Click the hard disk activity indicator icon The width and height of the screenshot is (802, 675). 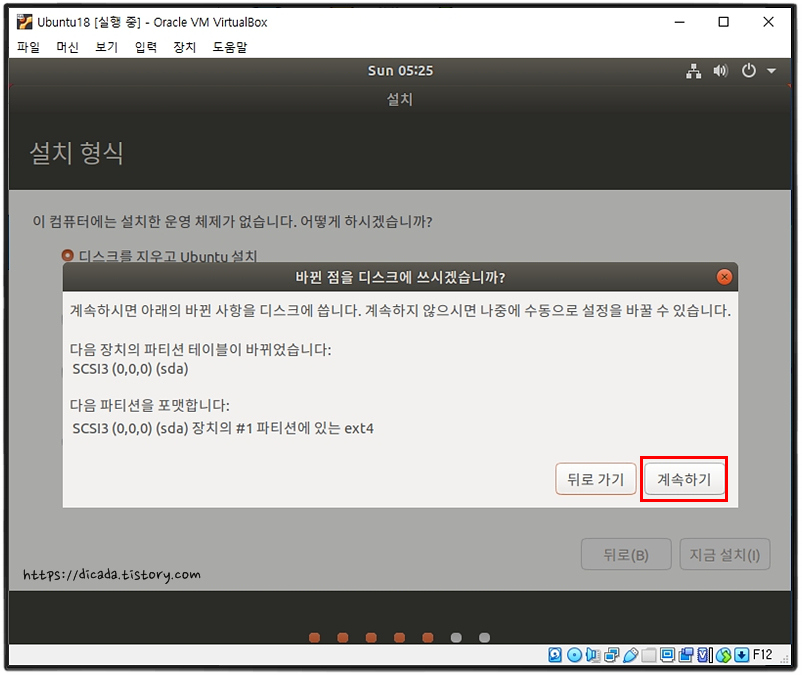[555, 655]
